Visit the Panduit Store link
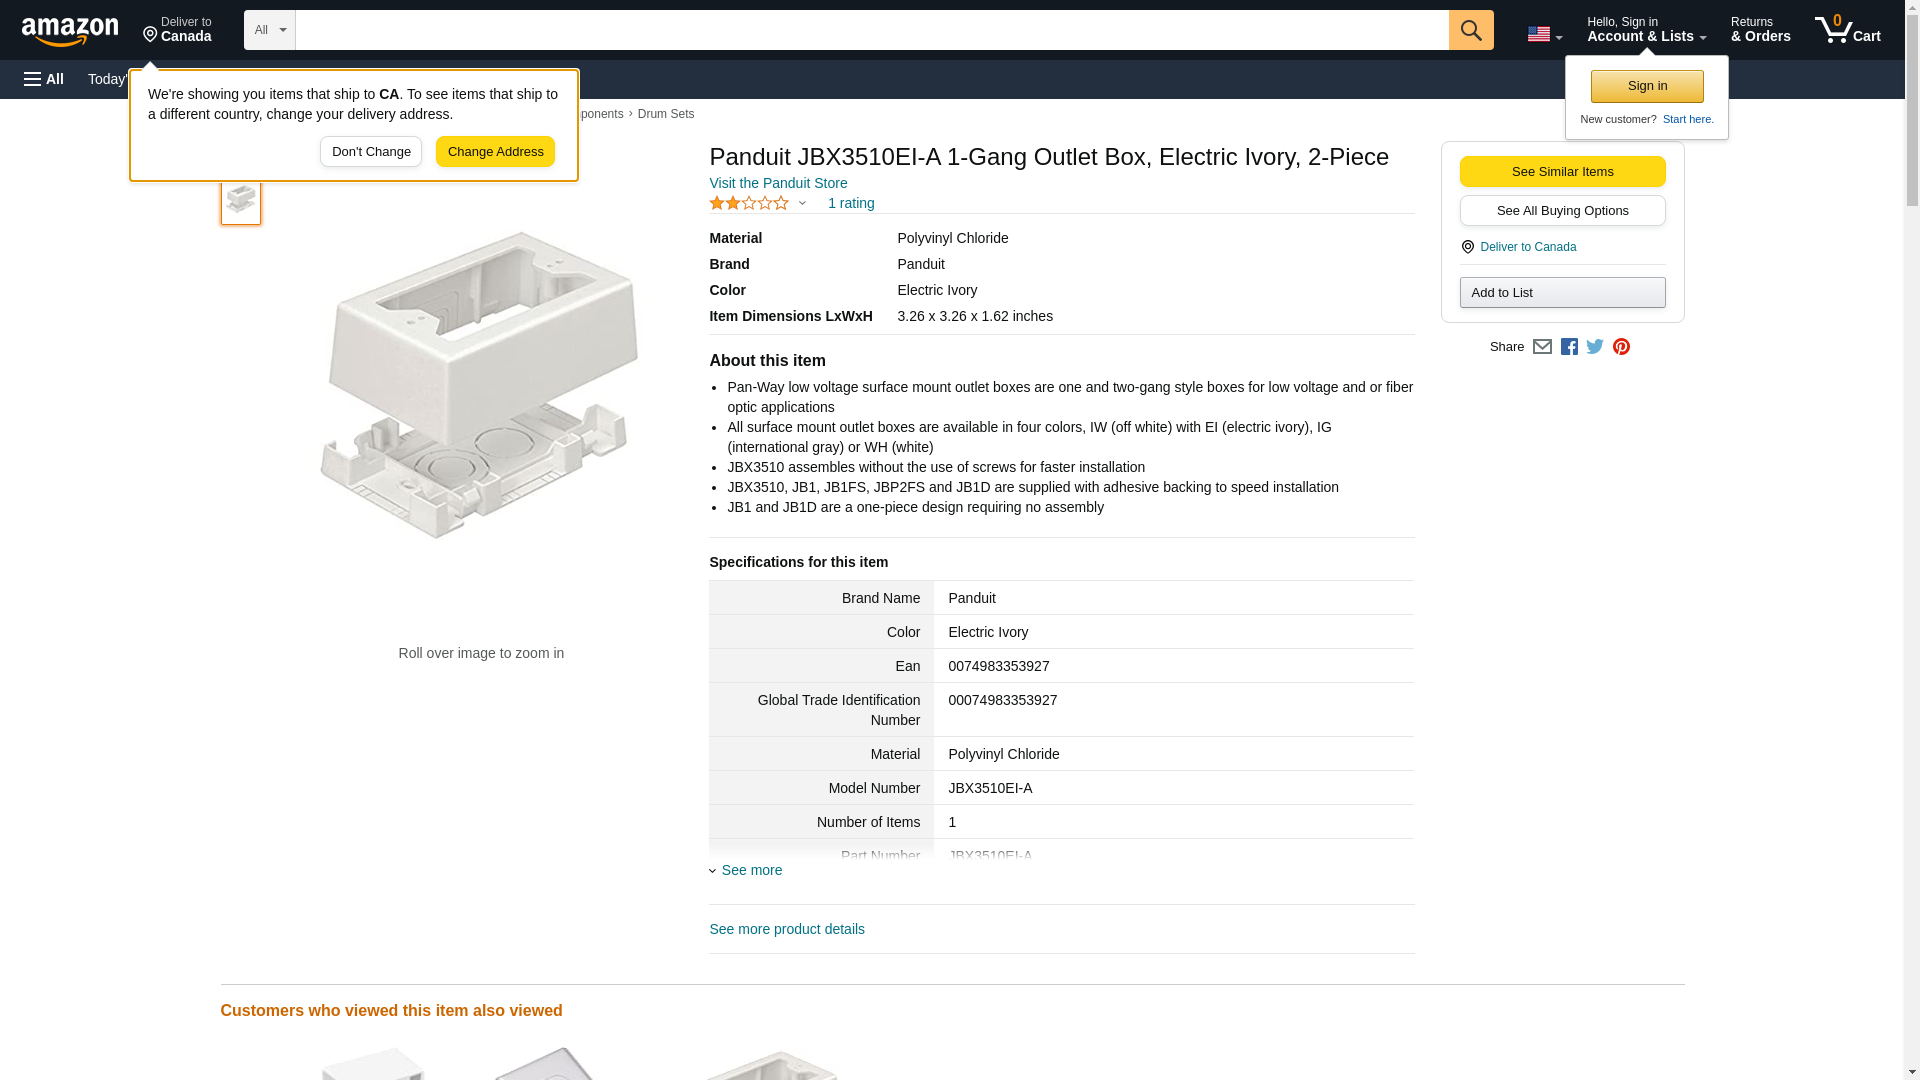Viewport: 1920px width, 1080px height. (778, 183)
